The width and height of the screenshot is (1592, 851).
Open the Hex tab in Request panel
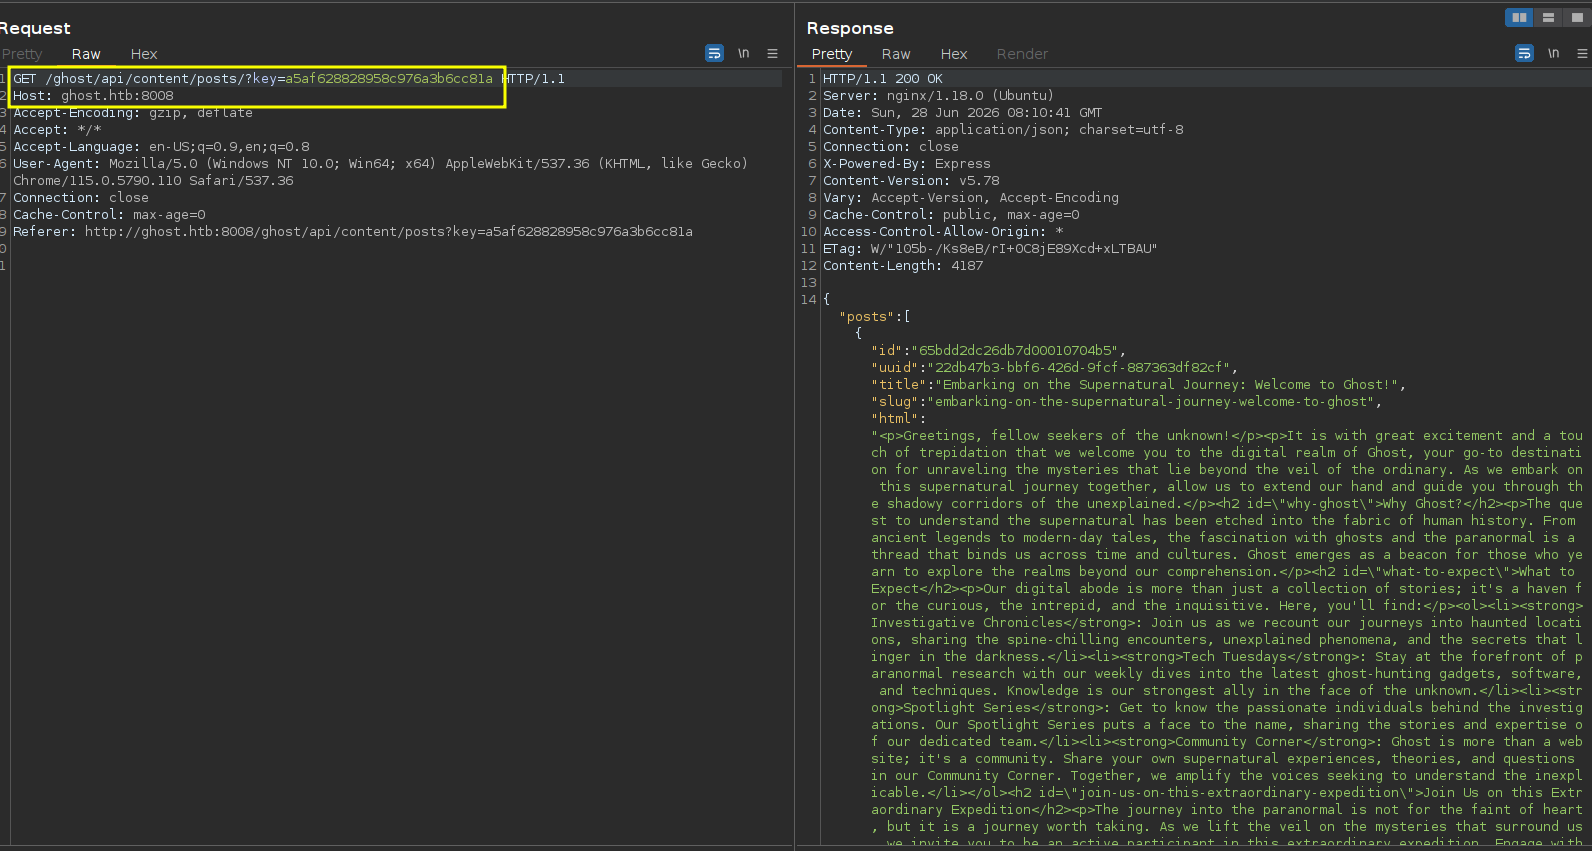[x=144, y=54]
